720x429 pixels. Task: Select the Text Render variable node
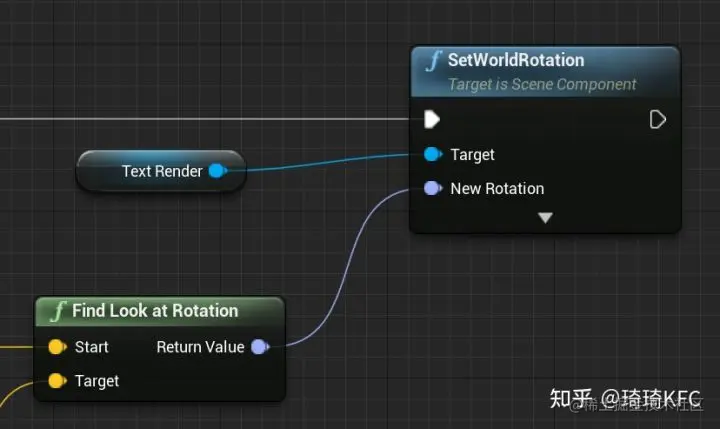[x=161, y=171]
